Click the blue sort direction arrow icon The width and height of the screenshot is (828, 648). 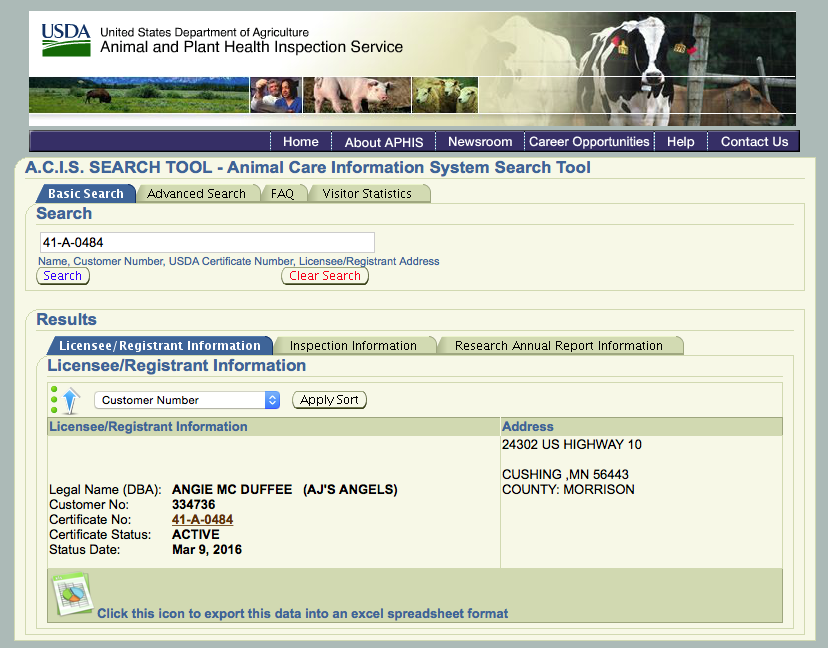coord(70,400)
